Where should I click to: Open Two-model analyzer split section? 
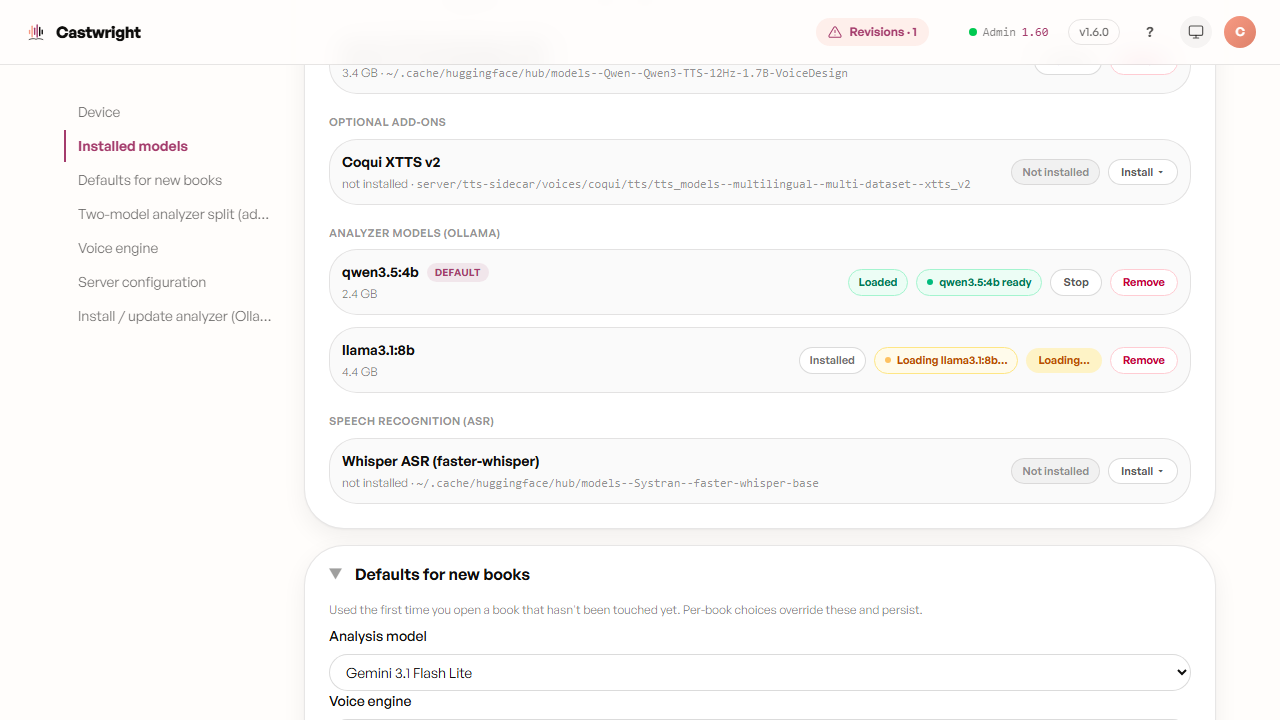pyautogui.click(x=174, y=214)
